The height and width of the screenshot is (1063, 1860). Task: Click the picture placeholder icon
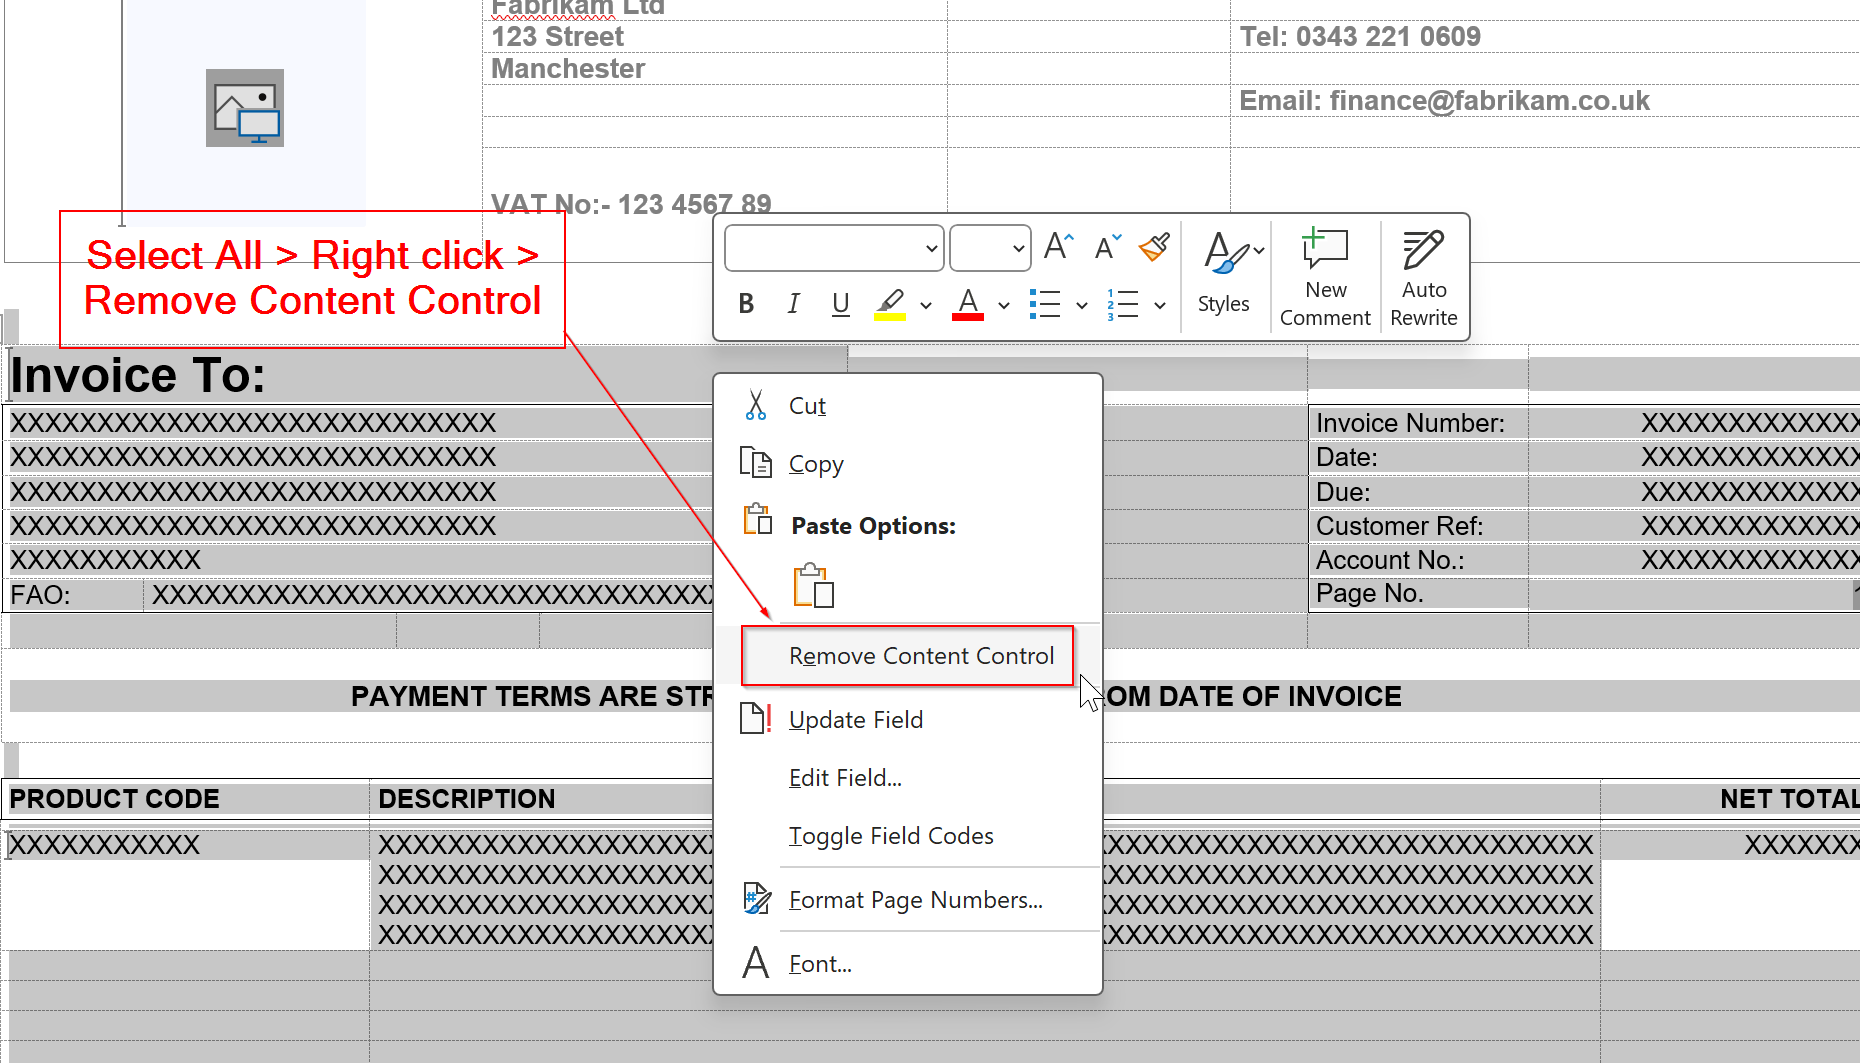coord(245,108)
